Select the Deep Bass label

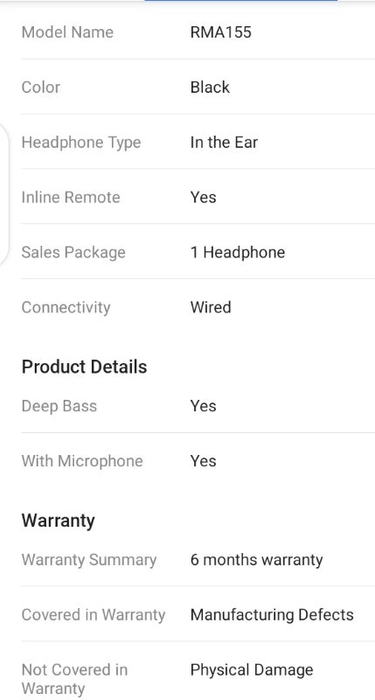(59, 407)
